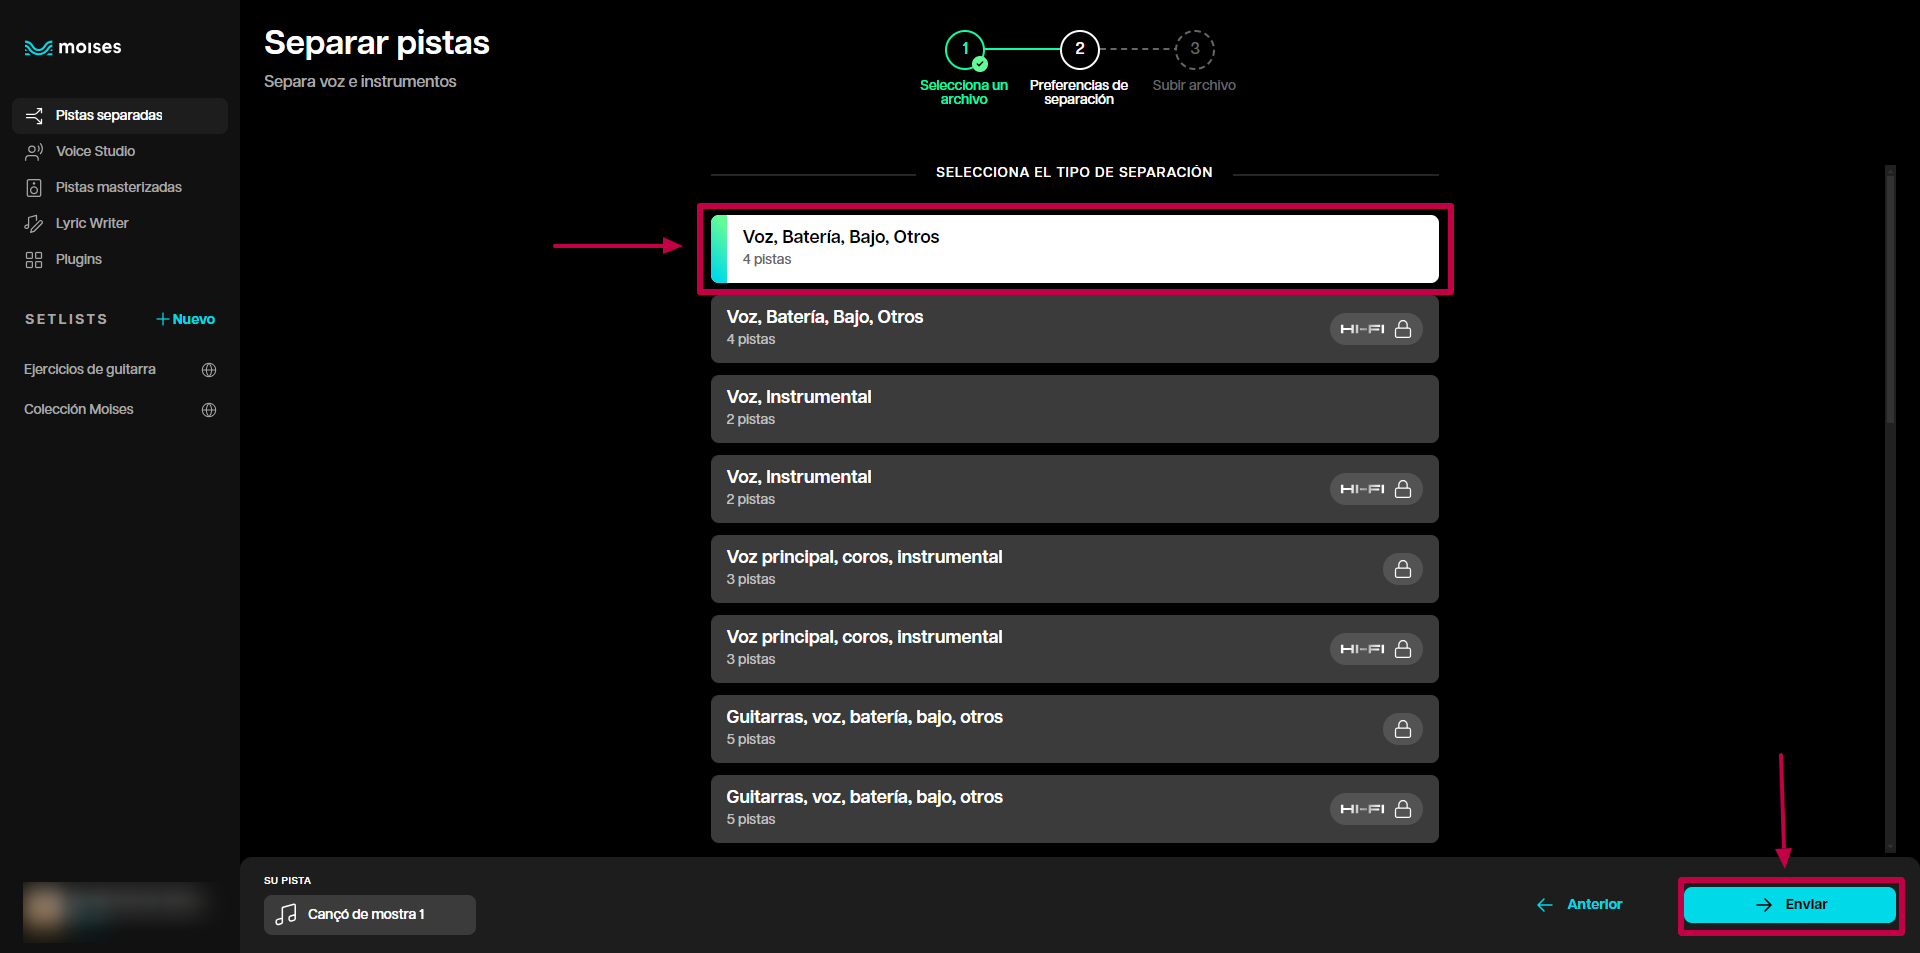1920x953 pixels.
Task: Click globe icon next to Ejercicios de guitarra
Action: (209, 370)
